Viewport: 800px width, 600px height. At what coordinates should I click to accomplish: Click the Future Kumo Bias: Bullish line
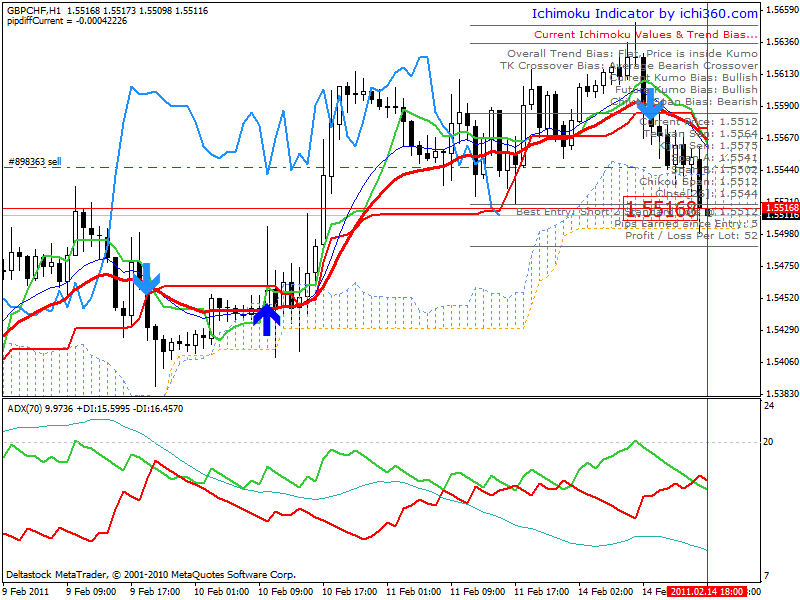[686, 90]
